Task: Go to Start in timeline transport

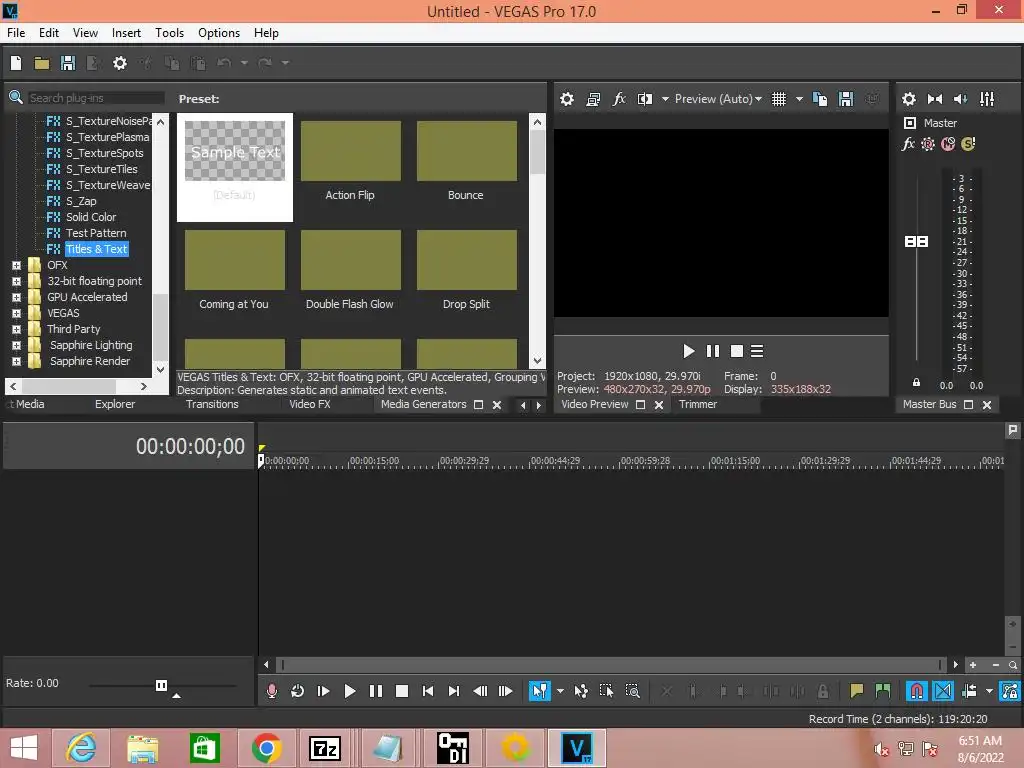Action: tap(428, 691)
